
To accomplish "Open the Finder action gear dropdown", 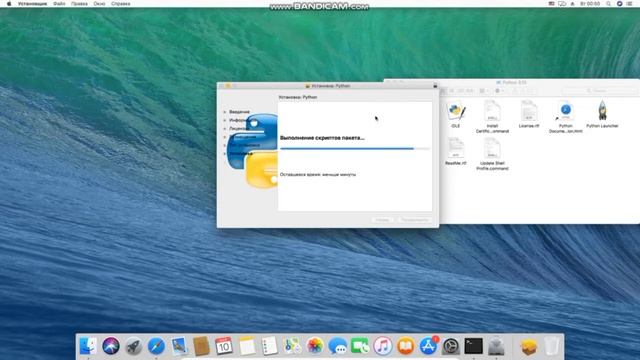I will [500, 91].
